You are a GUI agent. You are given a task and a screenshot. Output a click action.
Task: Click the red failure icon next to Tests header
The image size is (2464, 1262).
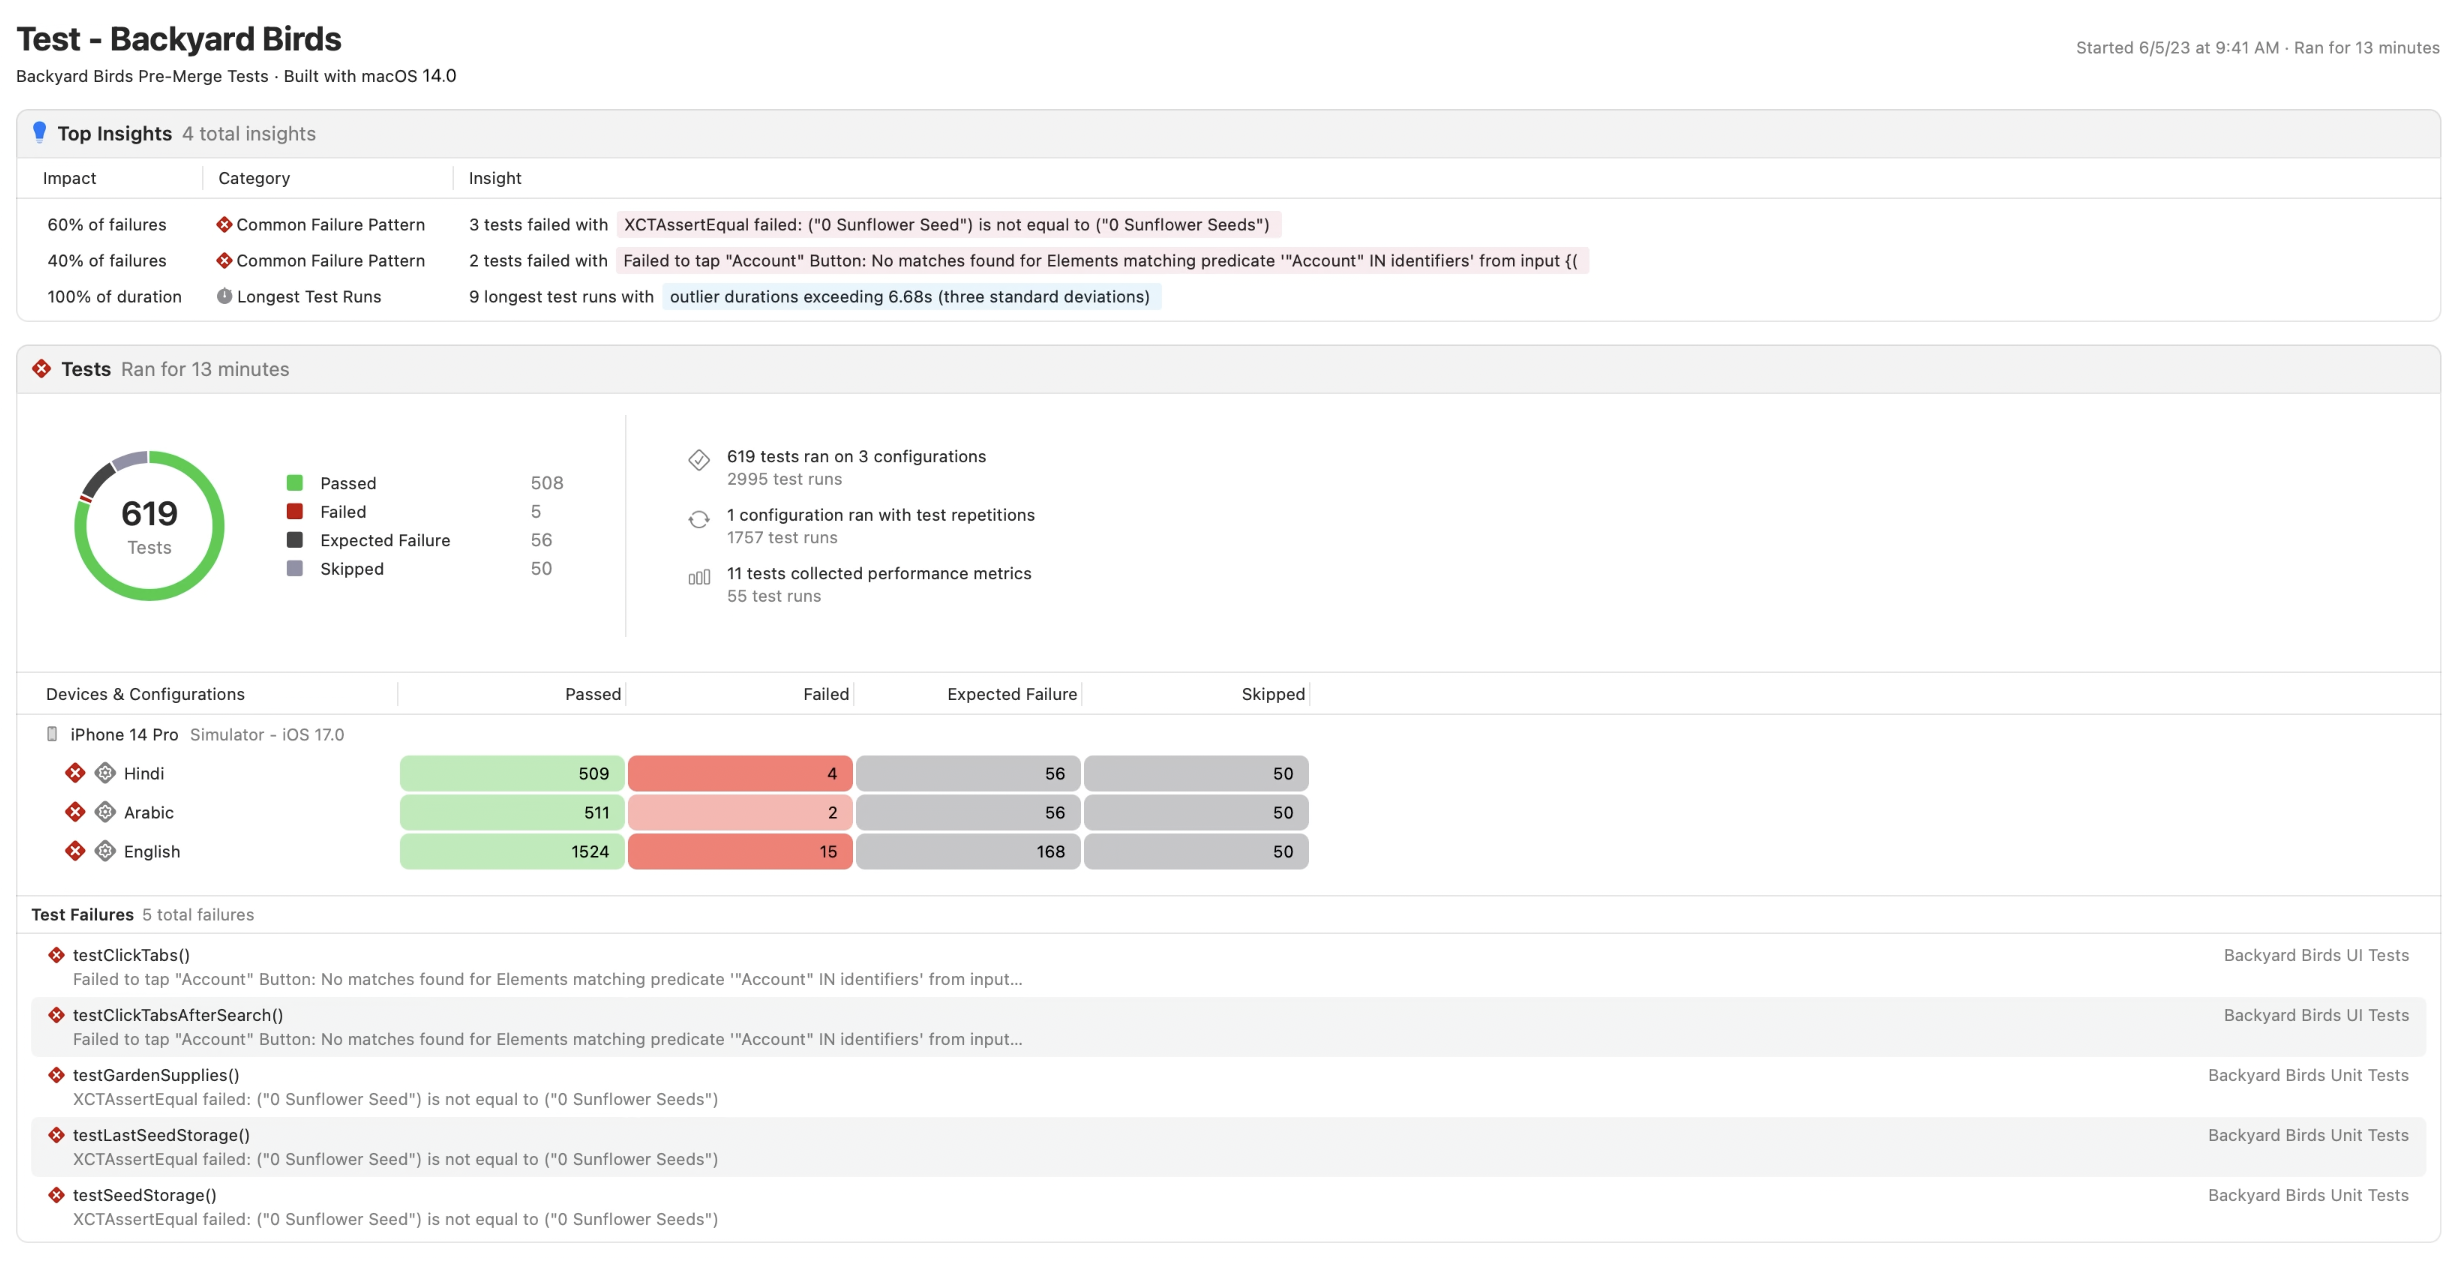41,368
